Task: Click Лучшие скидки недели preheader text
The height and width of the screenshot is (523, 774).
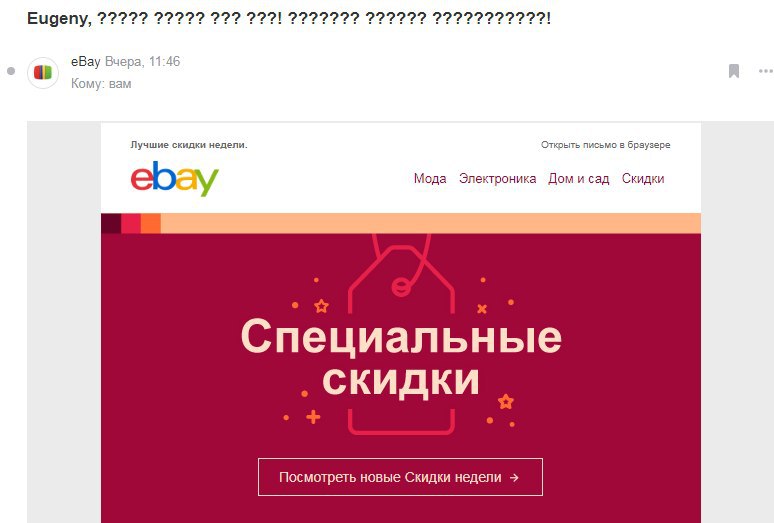Action: click(x=189, y=145)
